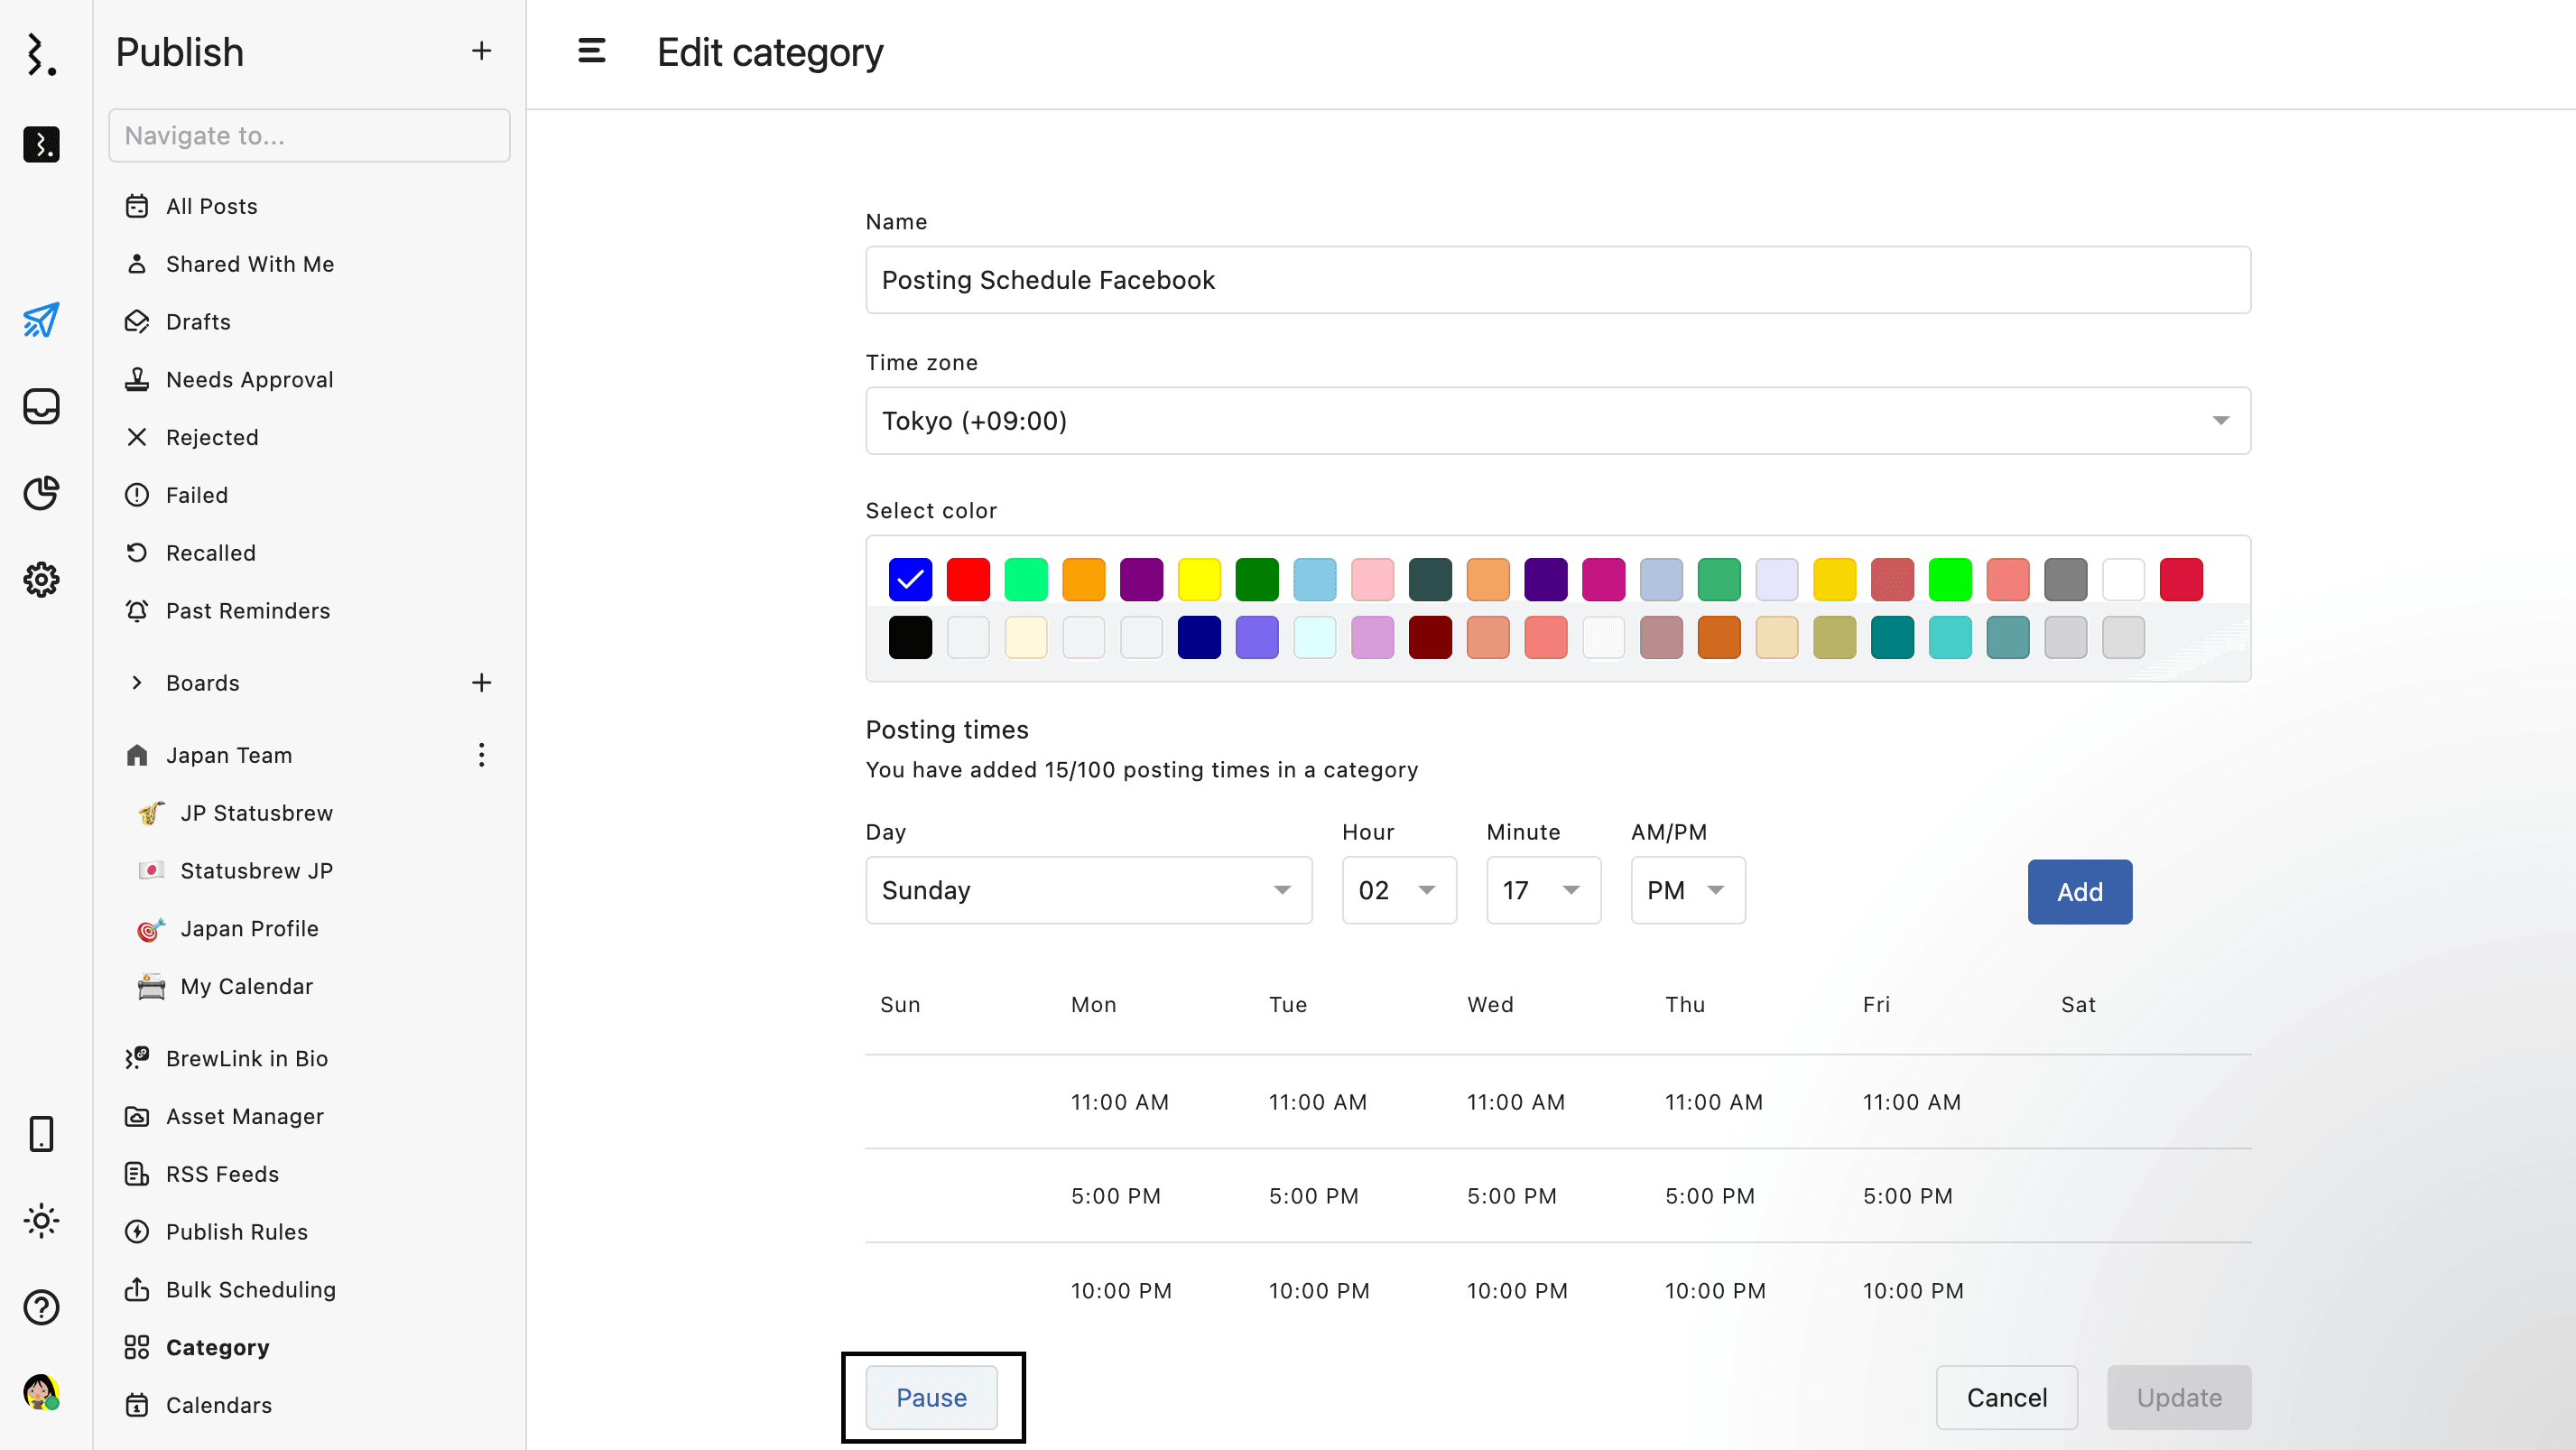Click the plus icon next to Publish
This screenshot has width=2576, height=1450.
point(481,51)
